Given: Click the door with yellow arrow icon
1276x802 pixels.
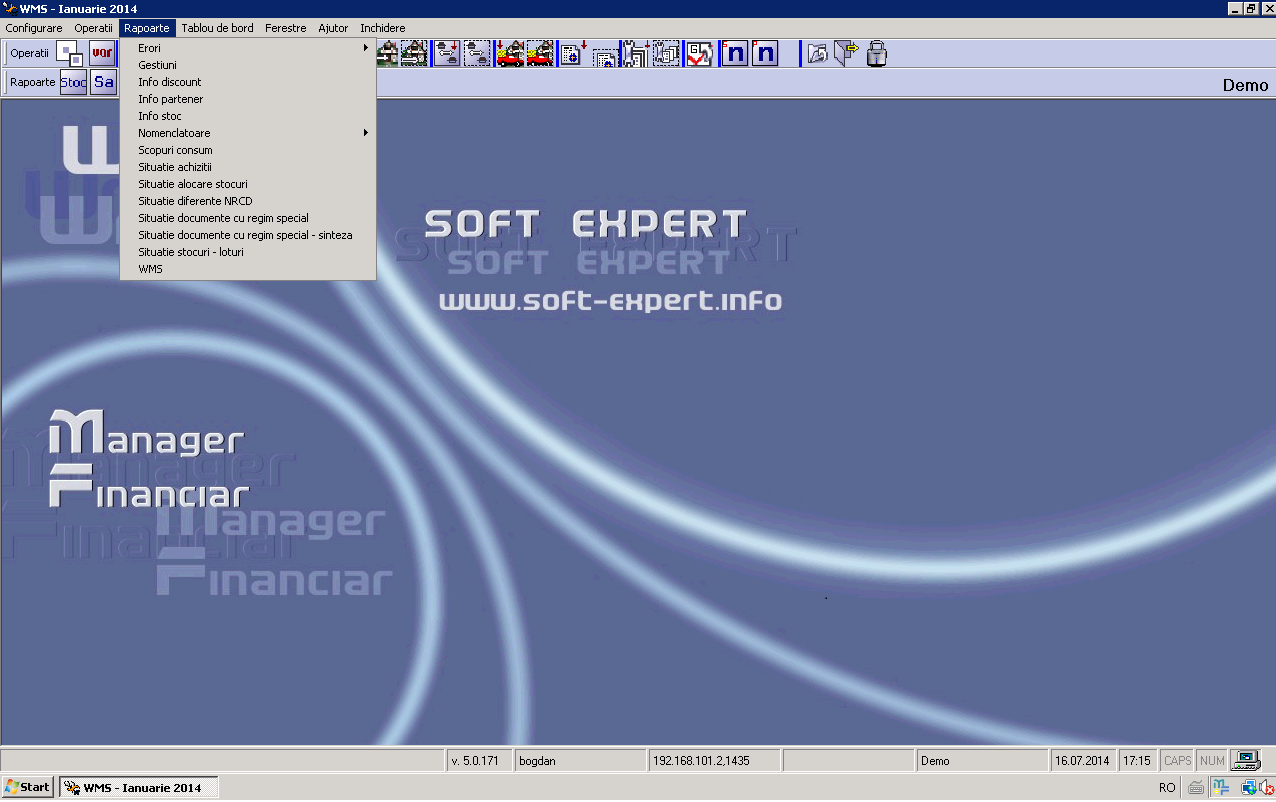Looking at the screenshot, I should pos(847,53).
